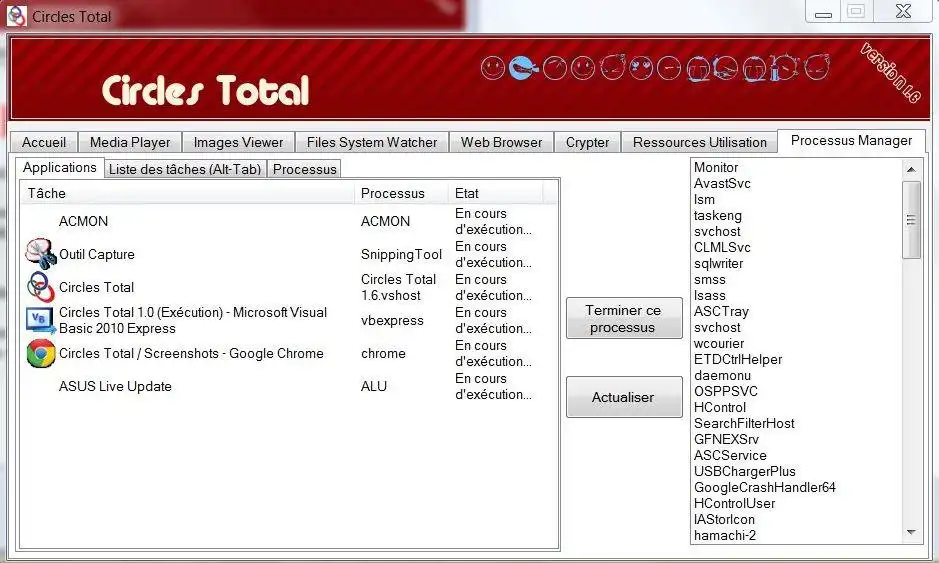939x563 pixels.
Task: Select wcourier in the process list
Action: tap(719, 344)
